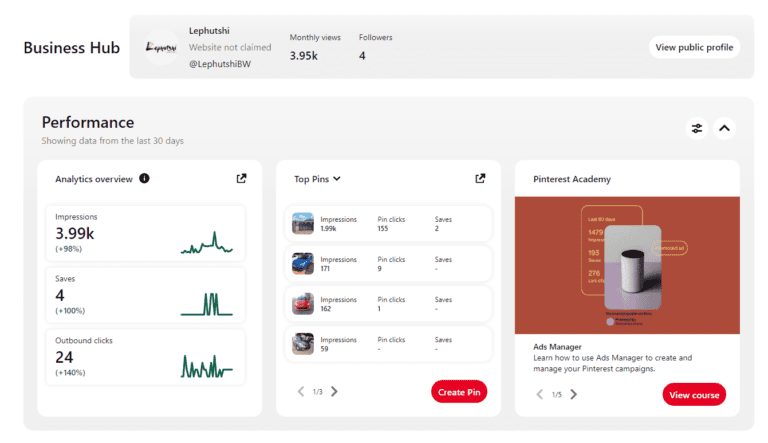
Task: Click Website not claimed text
Action: pyautogui.click(x=230, y=48)
